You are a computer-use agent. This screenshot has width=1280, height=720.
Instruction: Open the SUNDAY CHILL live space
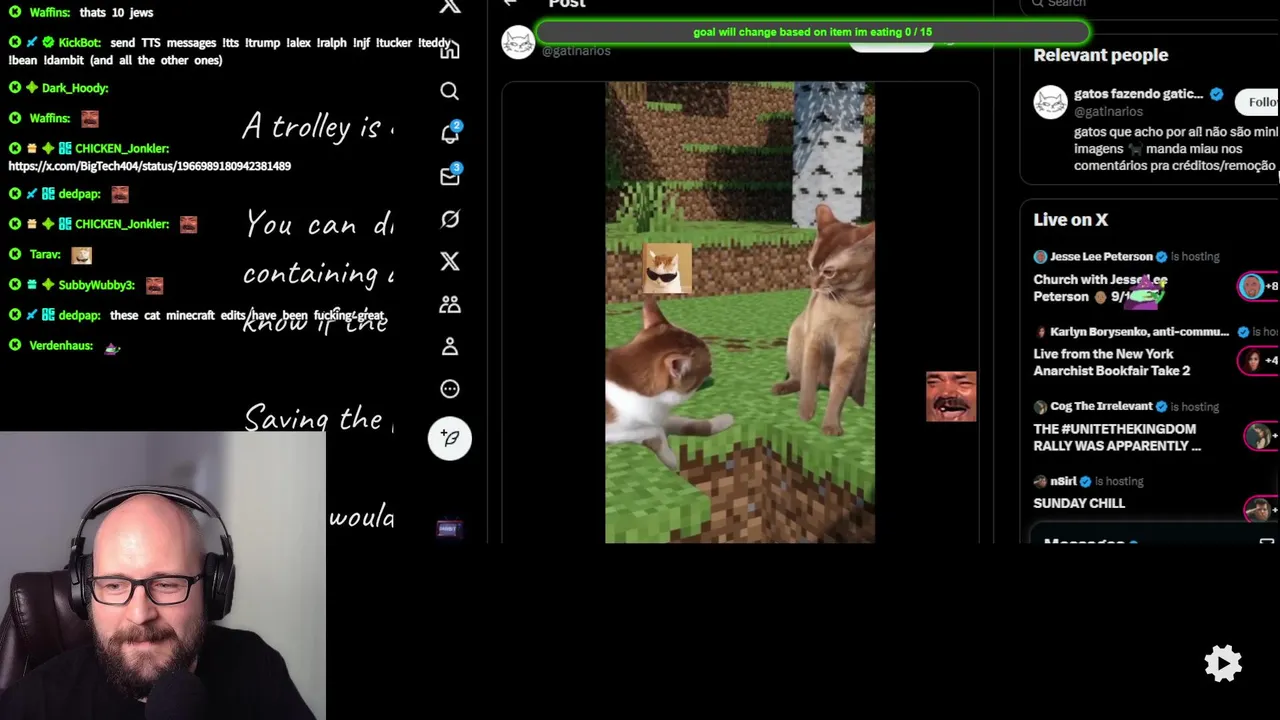(1079, 503)
